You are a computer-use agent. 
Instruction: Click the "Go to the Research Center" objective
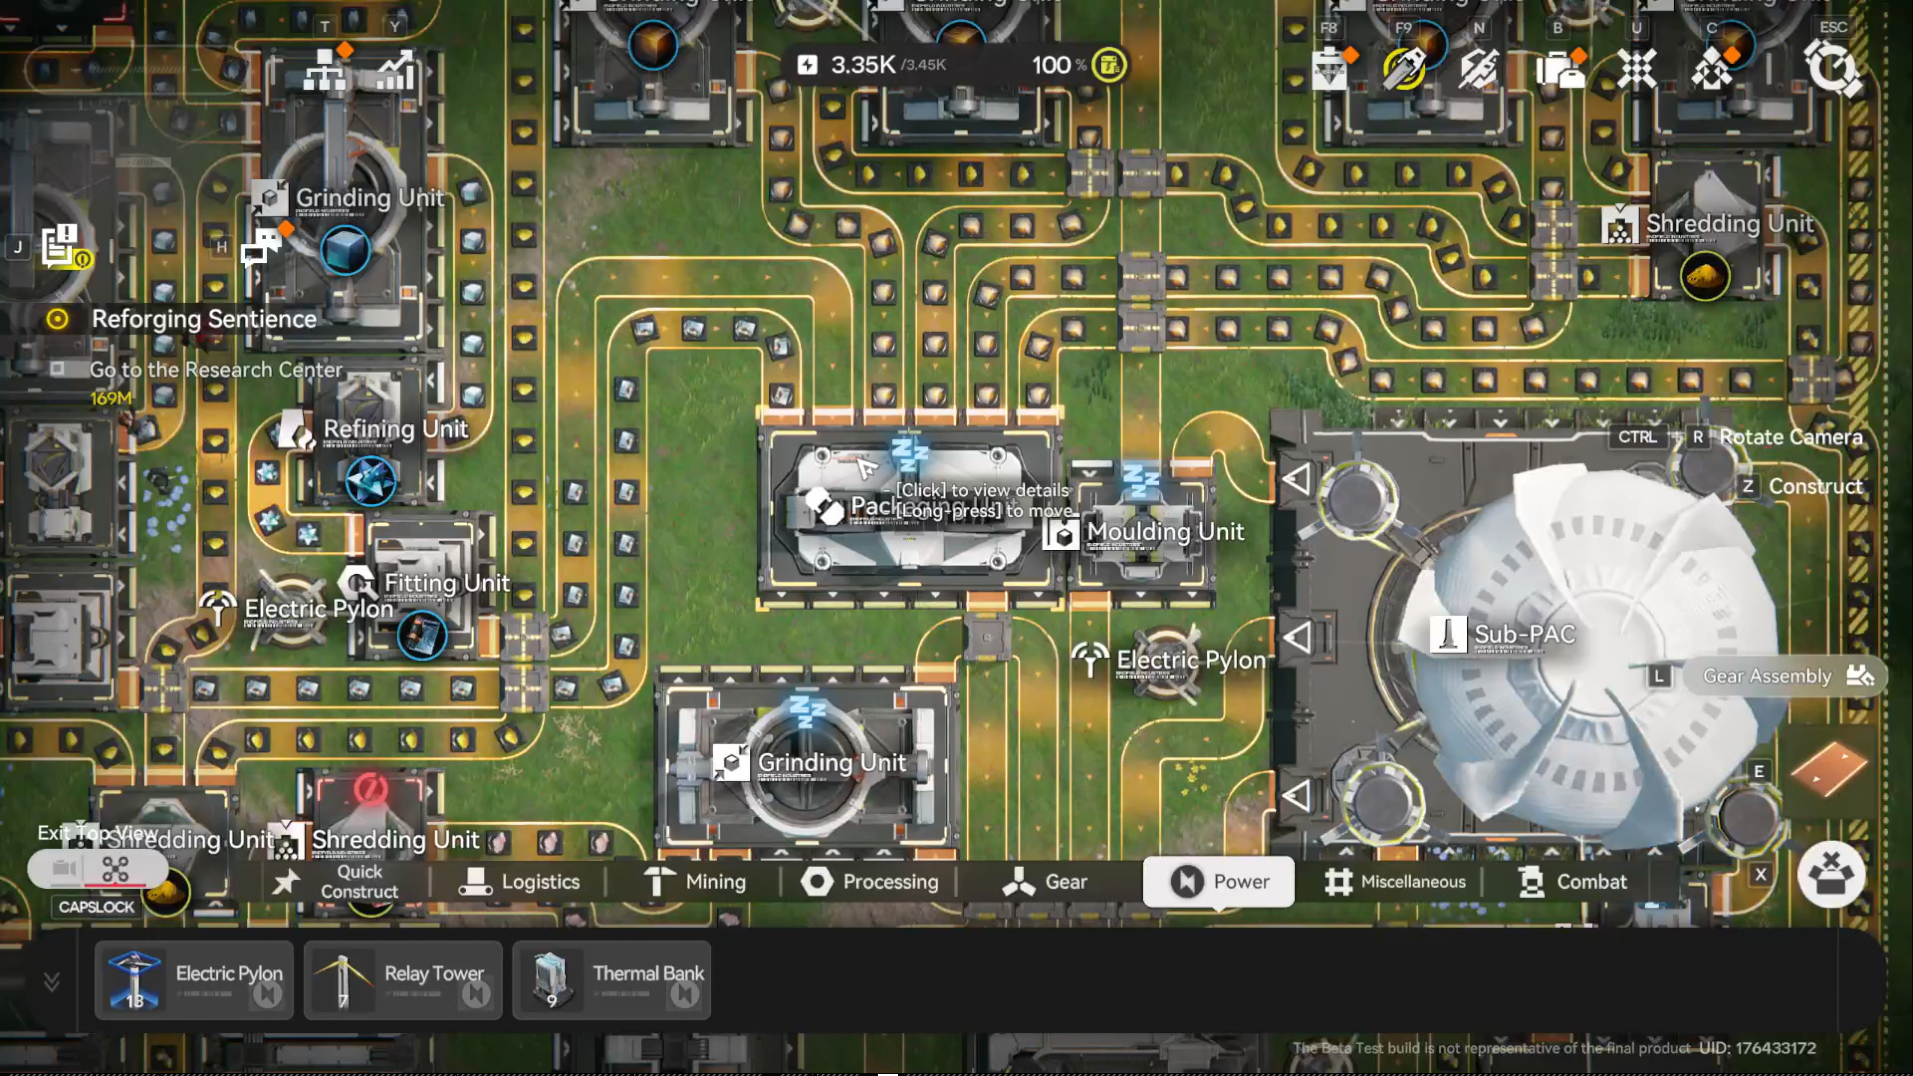click(x=216, y=370)
